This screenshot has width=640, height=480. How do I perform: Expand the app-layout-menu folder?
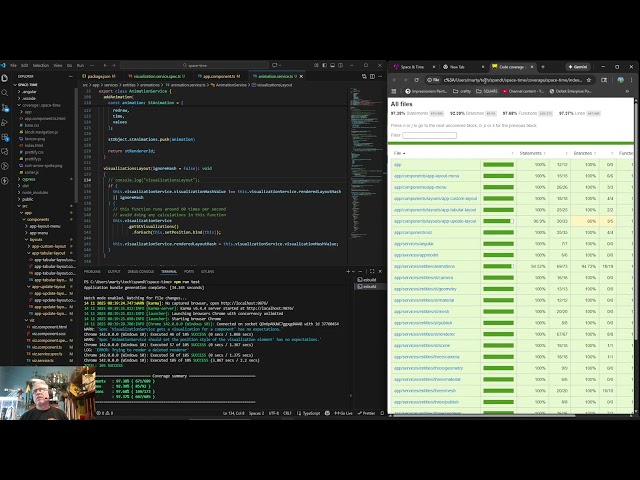click(43, 226)
